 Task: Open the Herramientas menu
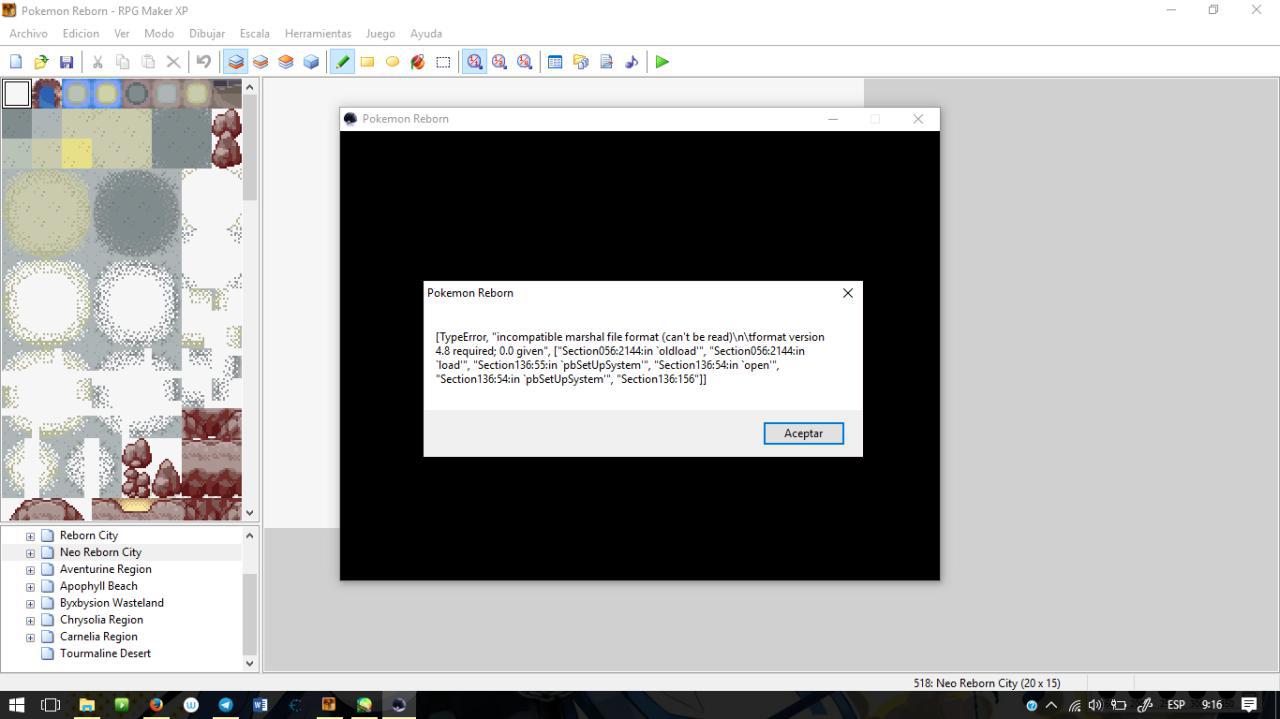click(317, 33)
